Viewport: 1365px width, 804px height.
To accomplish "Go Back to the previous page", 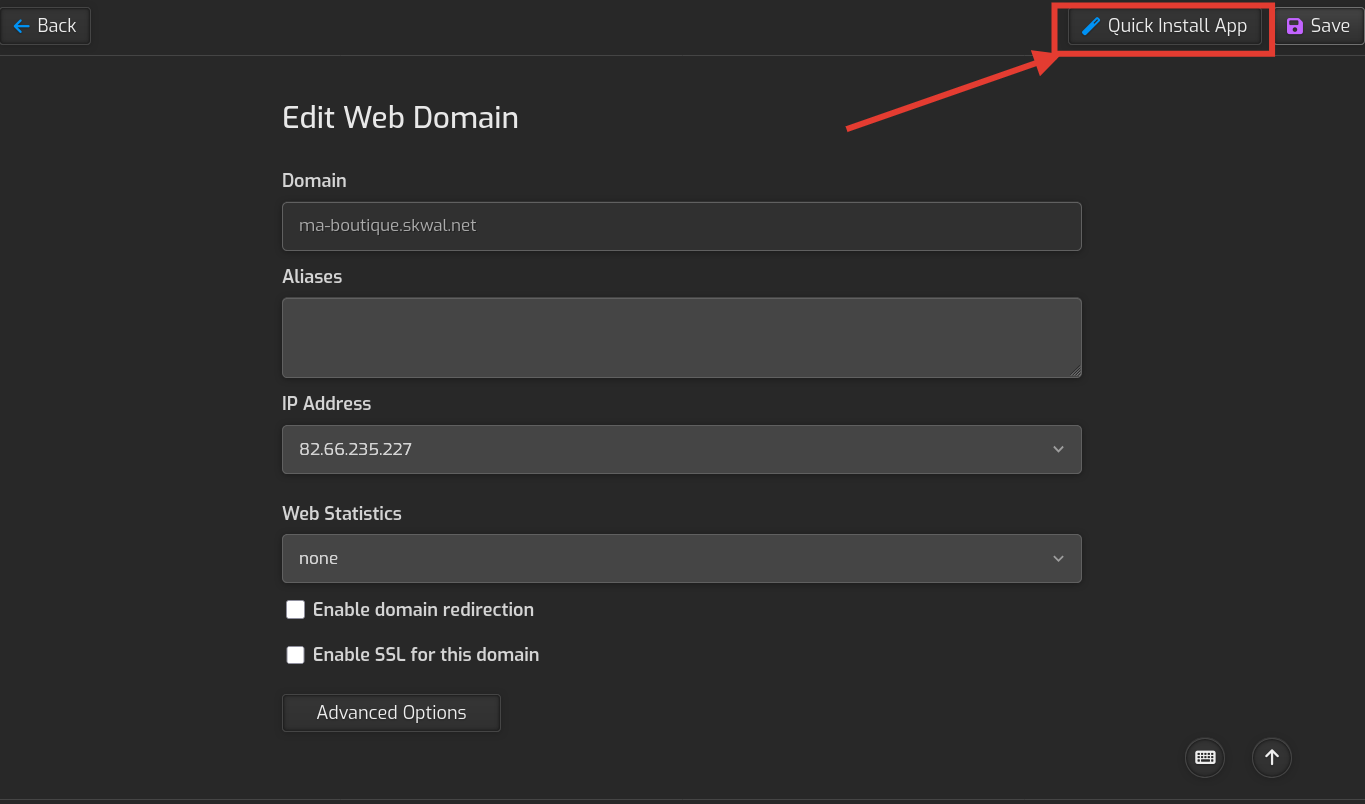I will [x=45, y=26].
